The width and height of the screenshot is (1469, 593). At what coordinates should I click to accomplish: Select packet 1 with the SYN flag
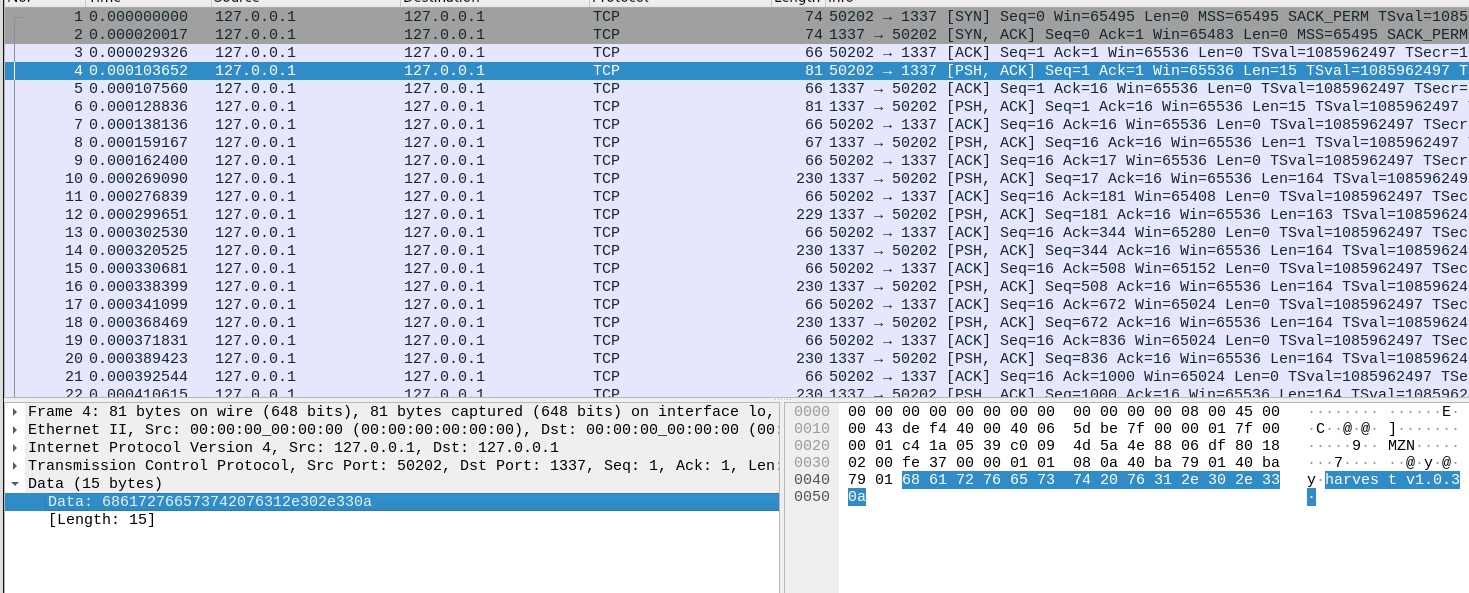[x=400, y=17]
